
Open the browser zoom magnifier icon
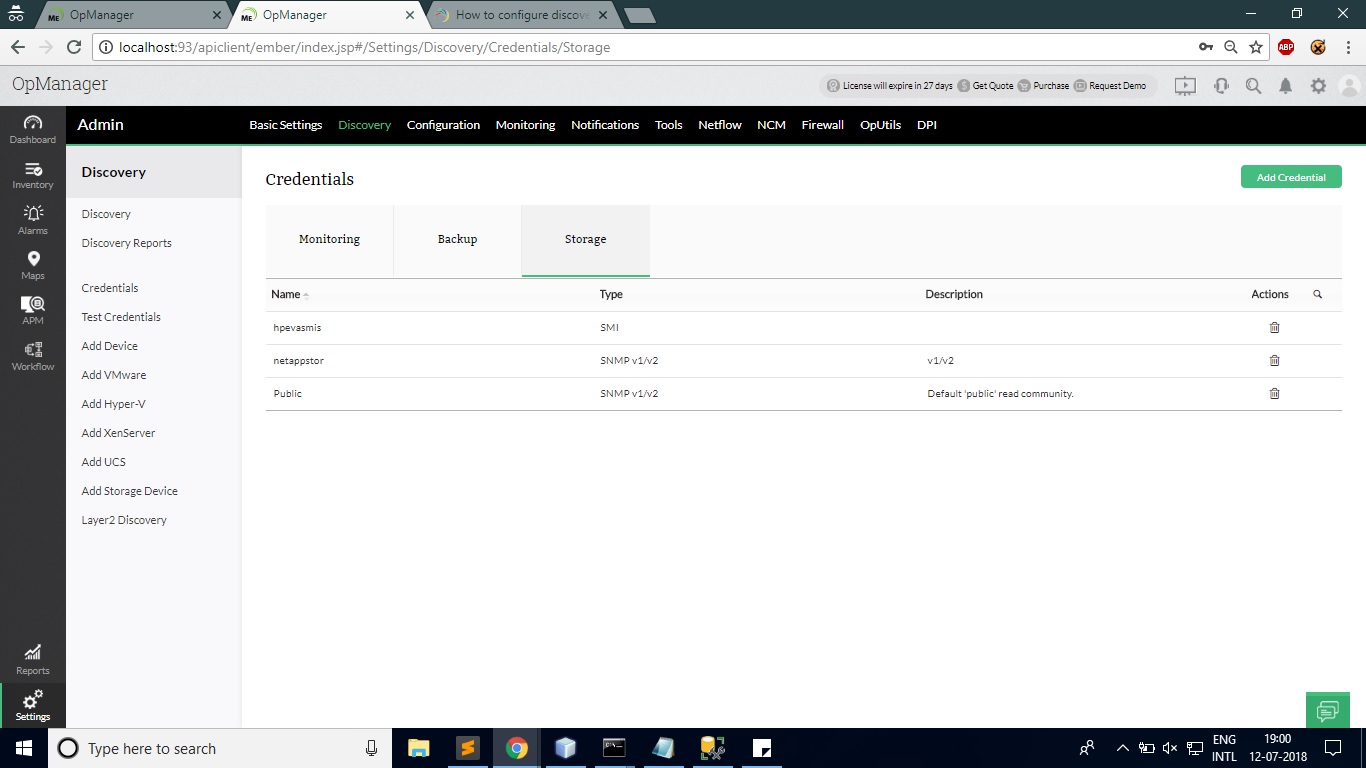pos(1231,47)
